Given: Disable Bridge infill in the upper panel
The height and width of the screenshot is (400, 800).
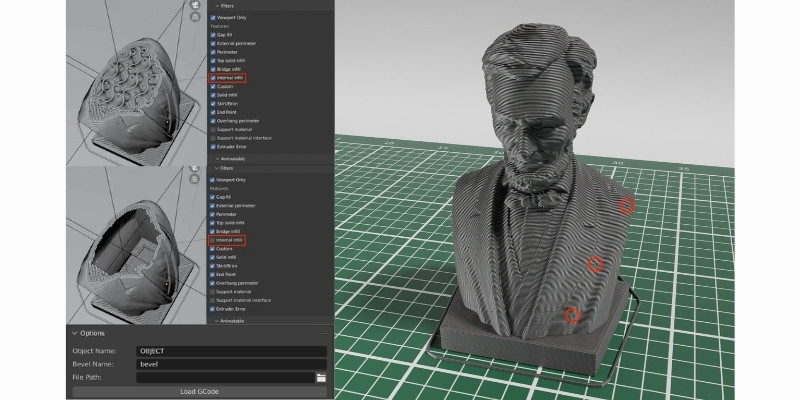Looking at the screenshot, I should point(213,69).
